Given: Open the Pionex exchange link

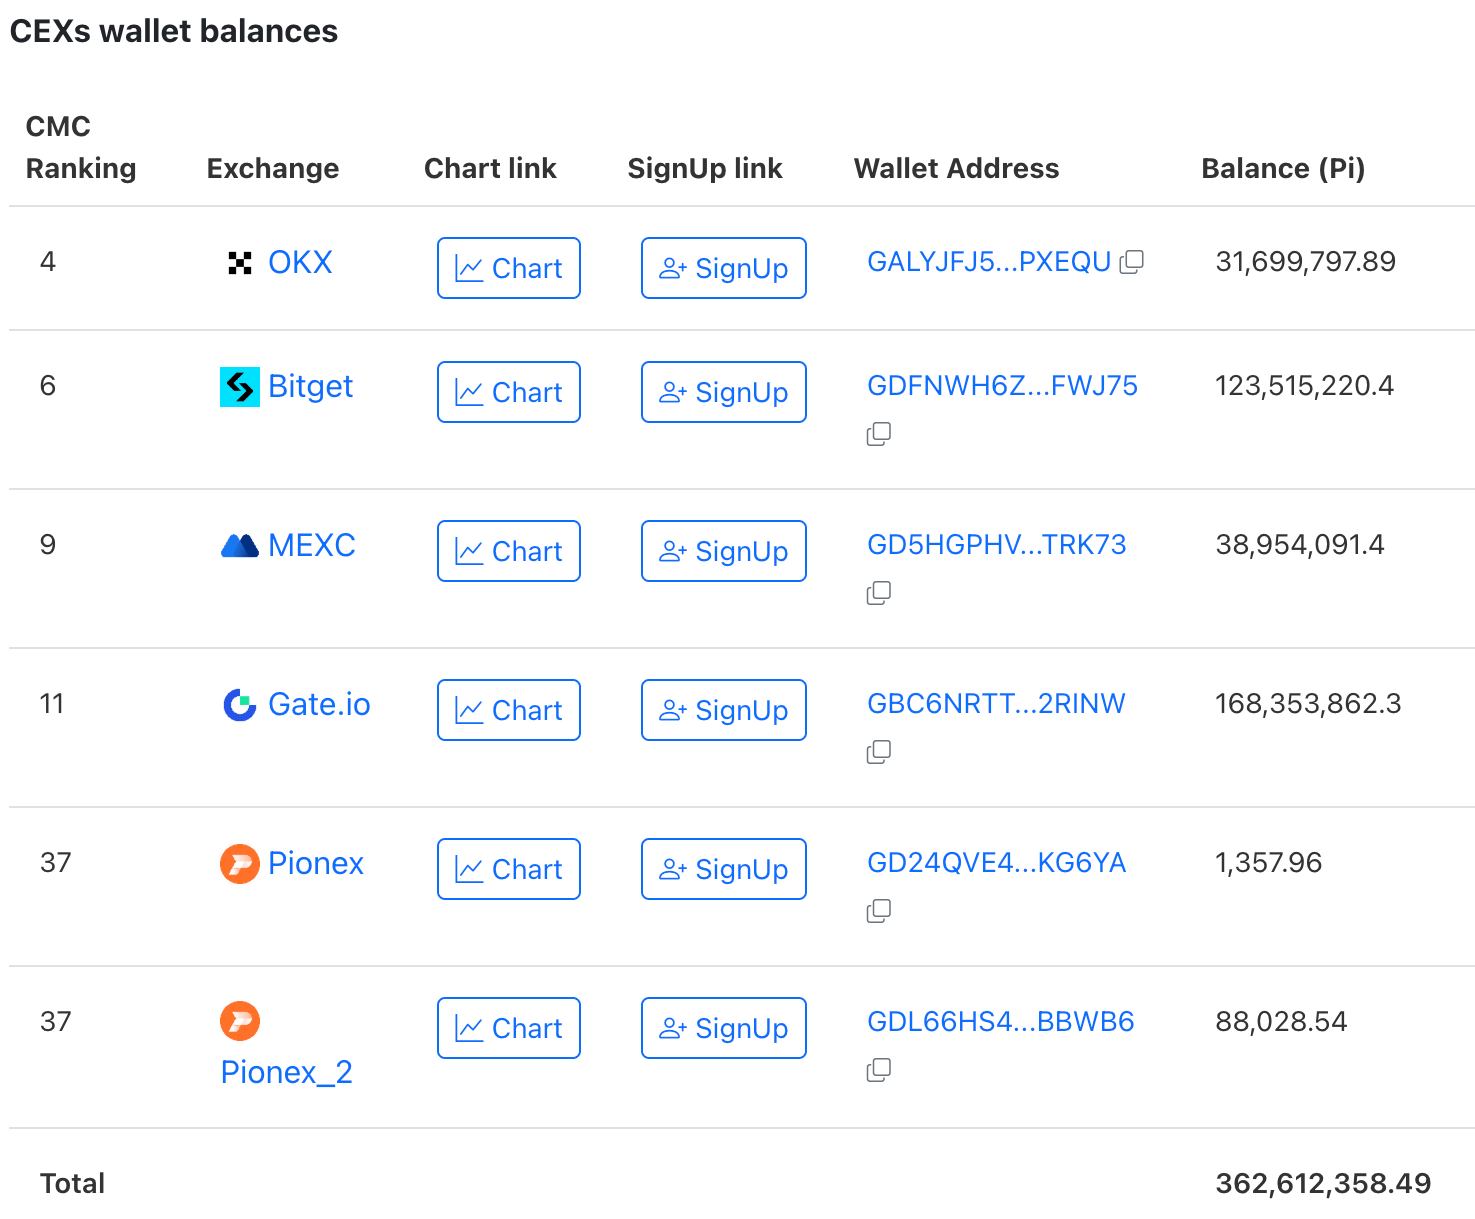Looking at the screenshot, I should pos(316,863).
